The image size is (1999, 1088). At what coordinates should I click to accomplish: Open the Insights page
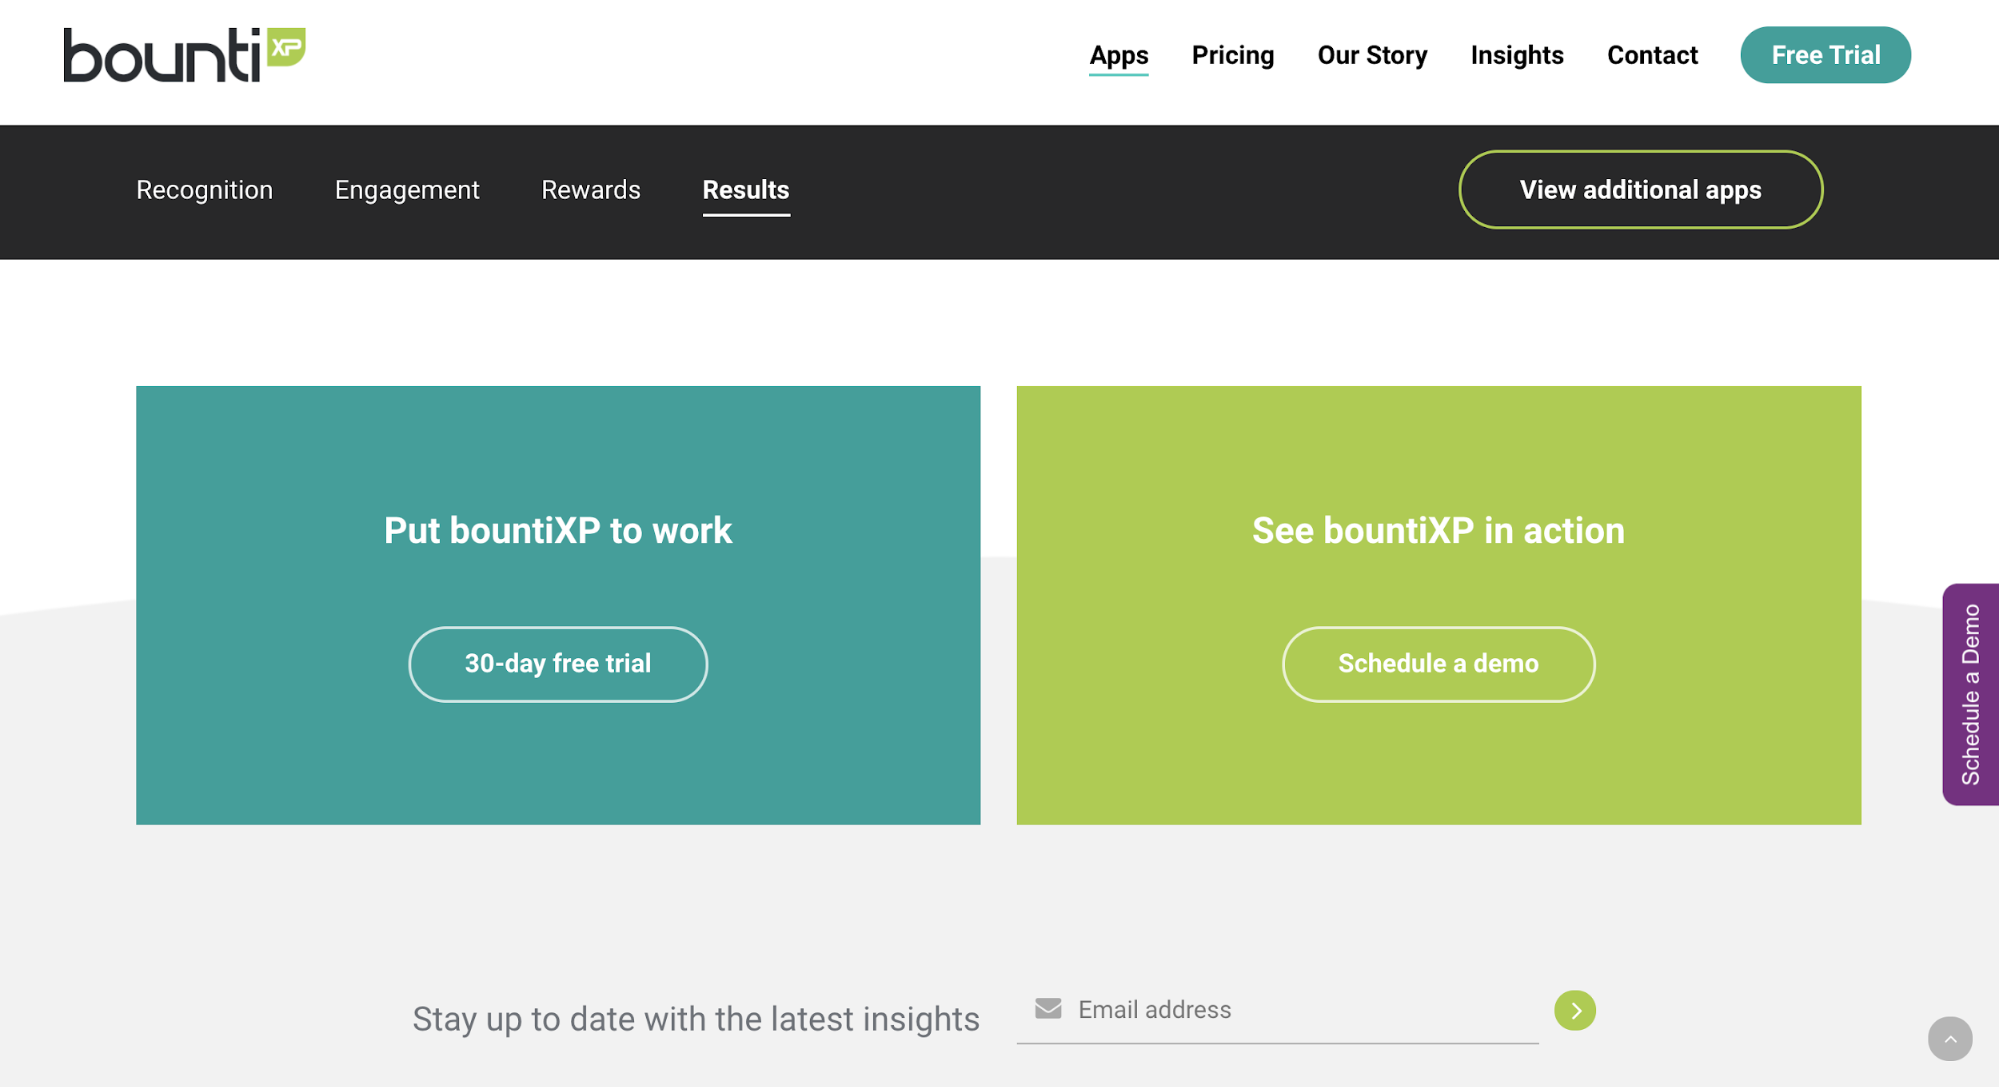[1516, 55]
